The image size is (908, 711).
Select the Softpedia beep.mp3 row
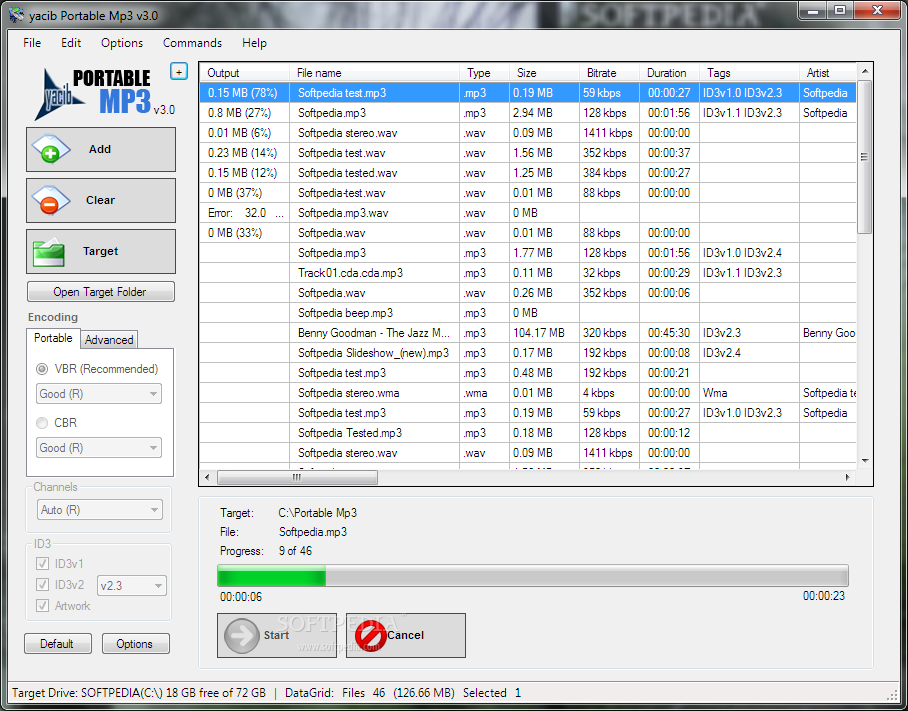click(528, 313)
